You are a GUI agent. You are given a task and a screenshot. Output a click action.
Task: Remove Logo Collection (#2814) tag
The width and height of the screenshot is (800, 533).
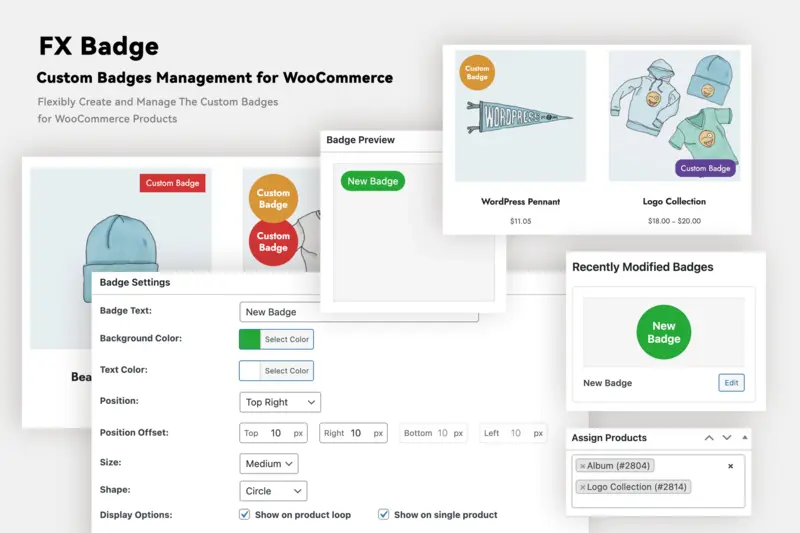click(583, 487)
